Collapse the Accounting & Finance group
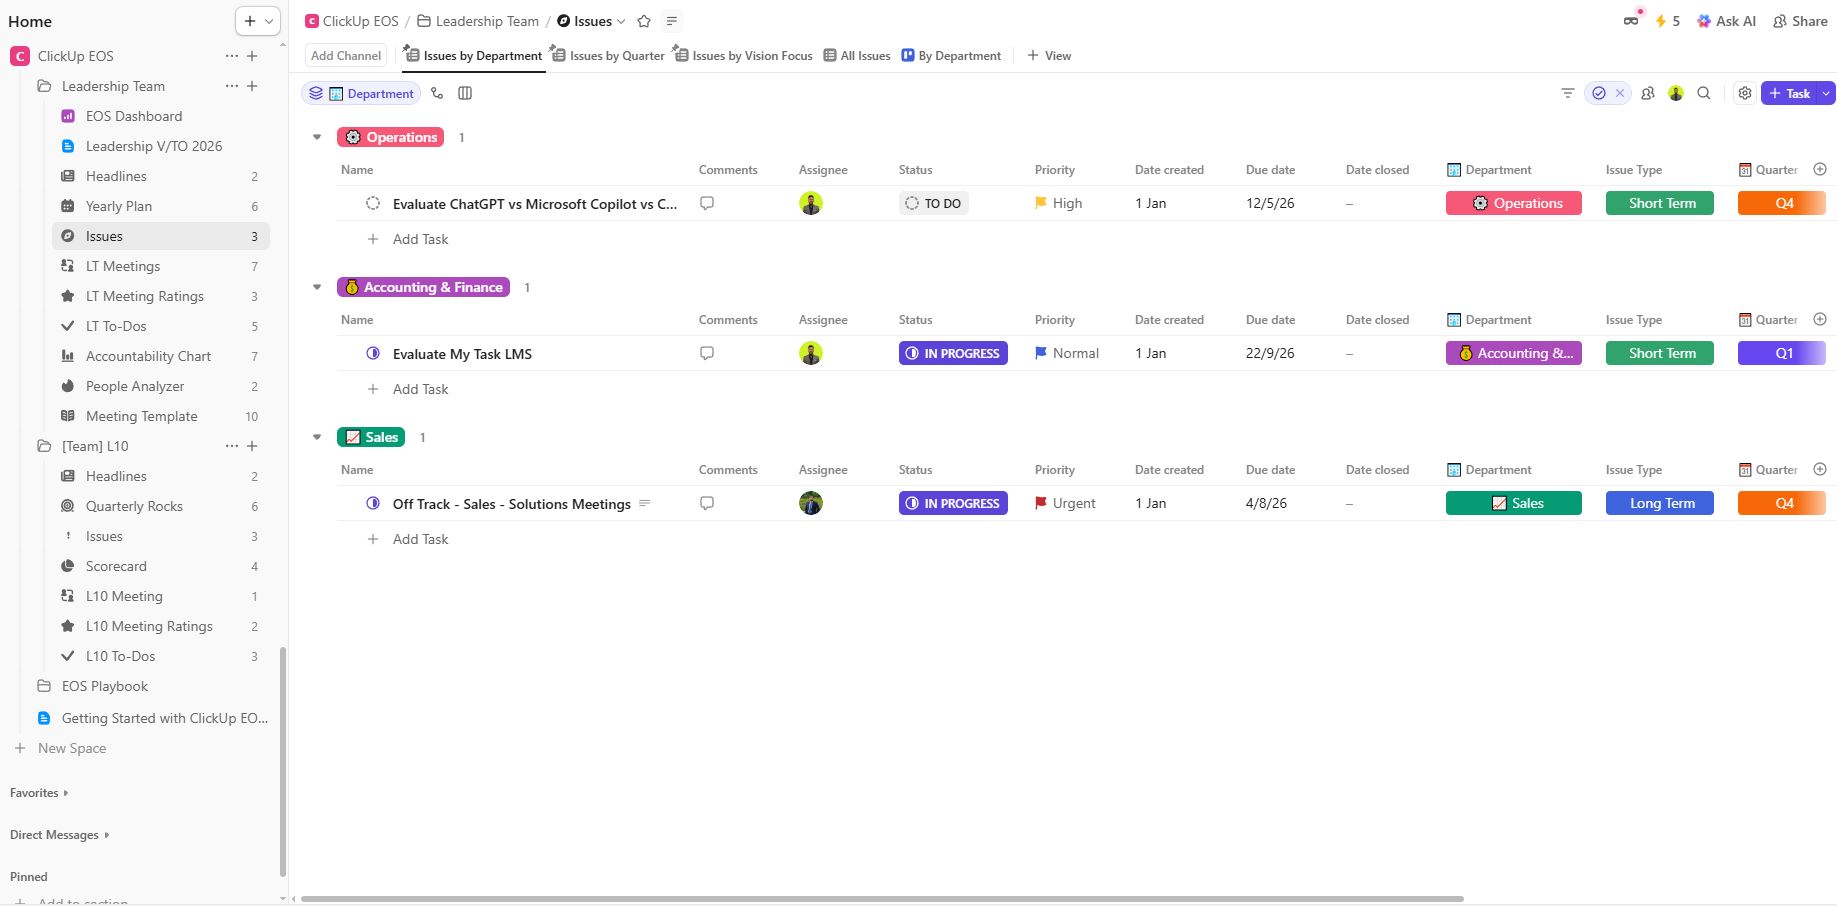The width and height of the screenshot is (1837, 906). [x=317, y=287]
